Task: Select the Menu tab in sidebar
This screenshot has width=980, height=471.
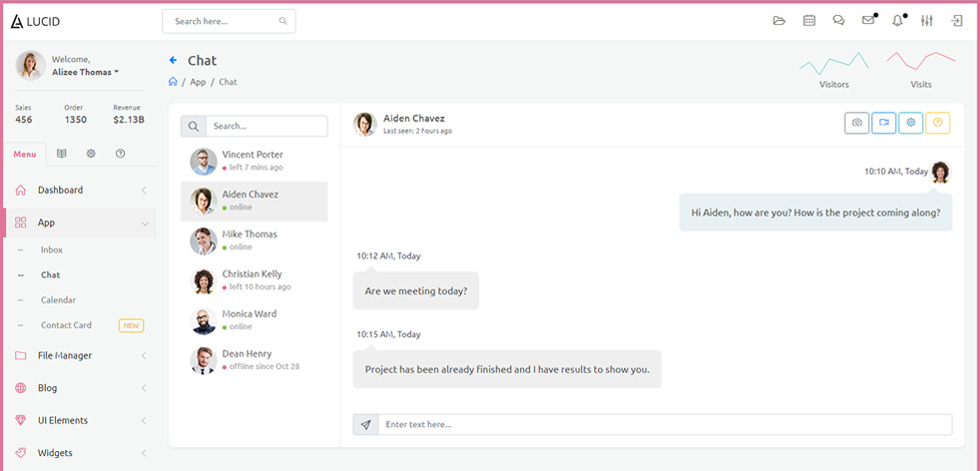Action: point(25,154)
